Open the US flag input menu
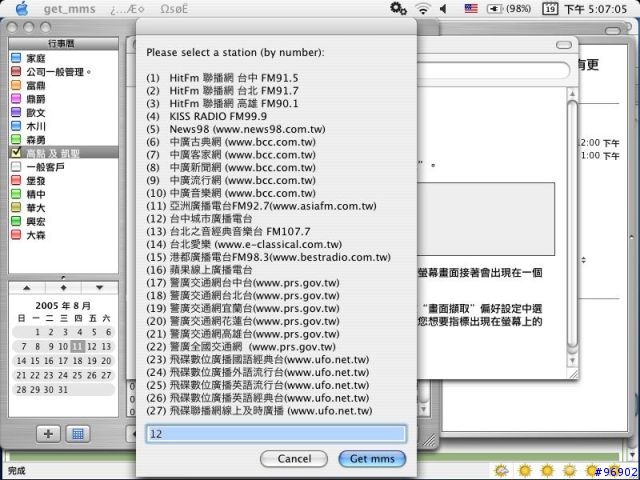 pos(471,8)
